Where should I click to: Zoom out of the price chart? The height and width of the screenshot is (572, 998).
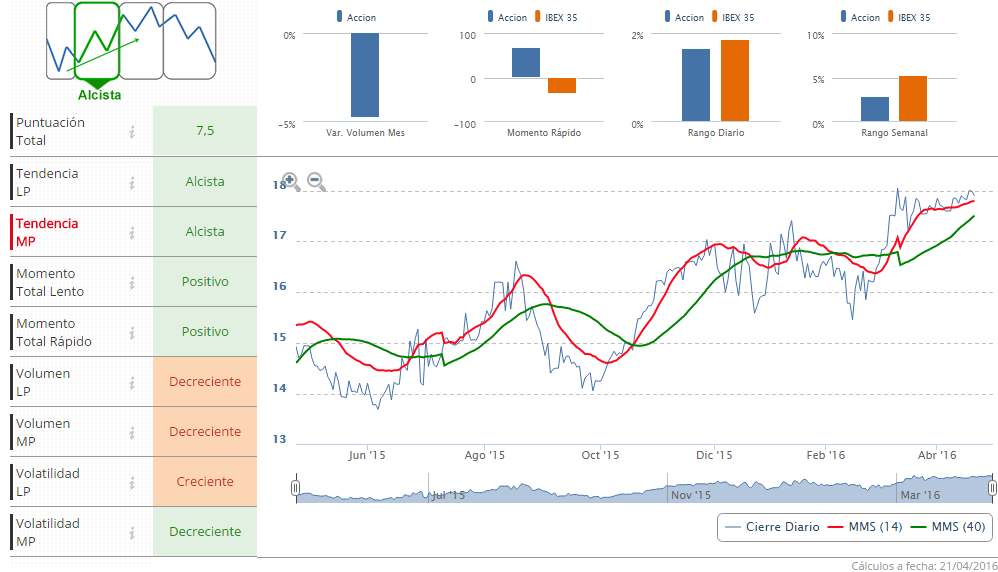click(316, 181)
